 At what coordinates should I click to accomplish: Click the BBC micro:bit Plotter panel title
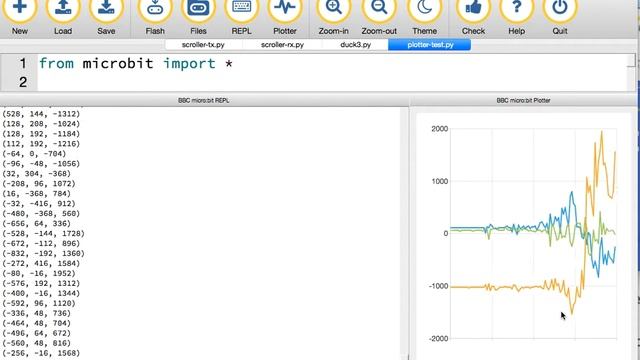pyautogui.click(x=524, y=100)
